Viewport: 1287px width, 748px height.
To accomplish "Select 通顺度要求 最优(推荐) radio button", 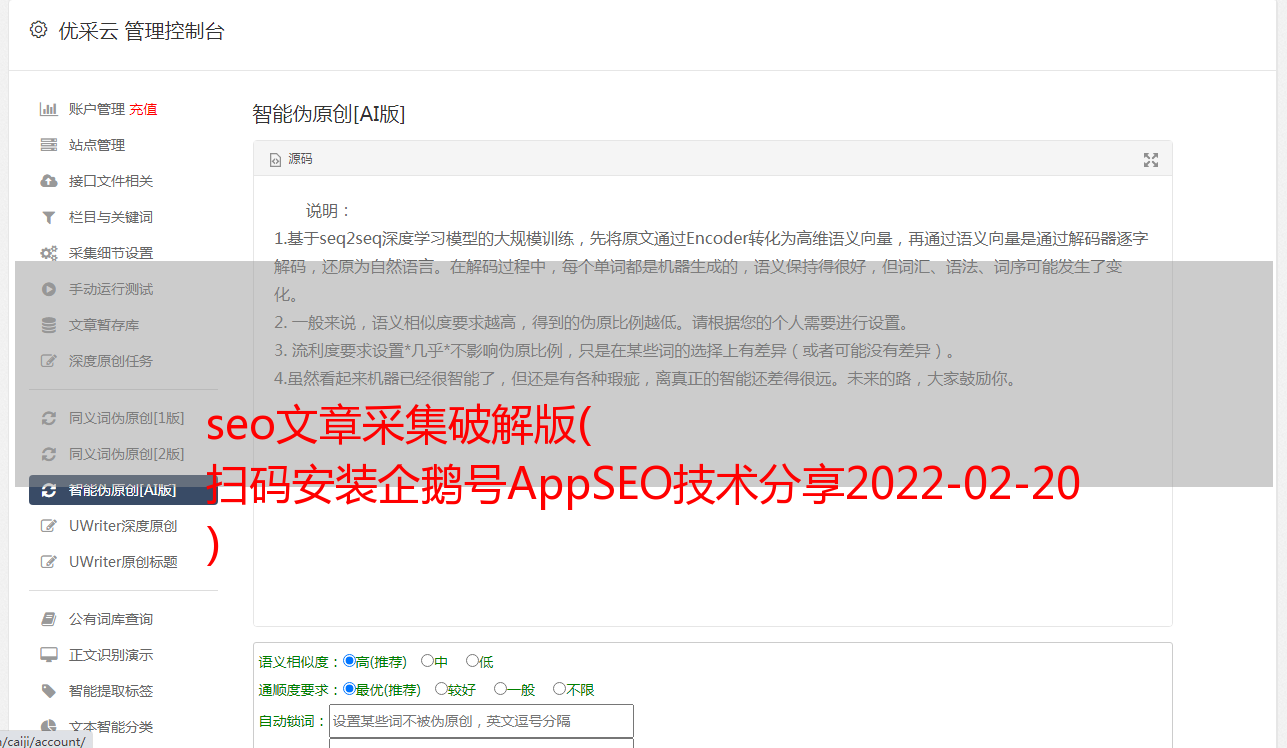I will coord(349,689).
